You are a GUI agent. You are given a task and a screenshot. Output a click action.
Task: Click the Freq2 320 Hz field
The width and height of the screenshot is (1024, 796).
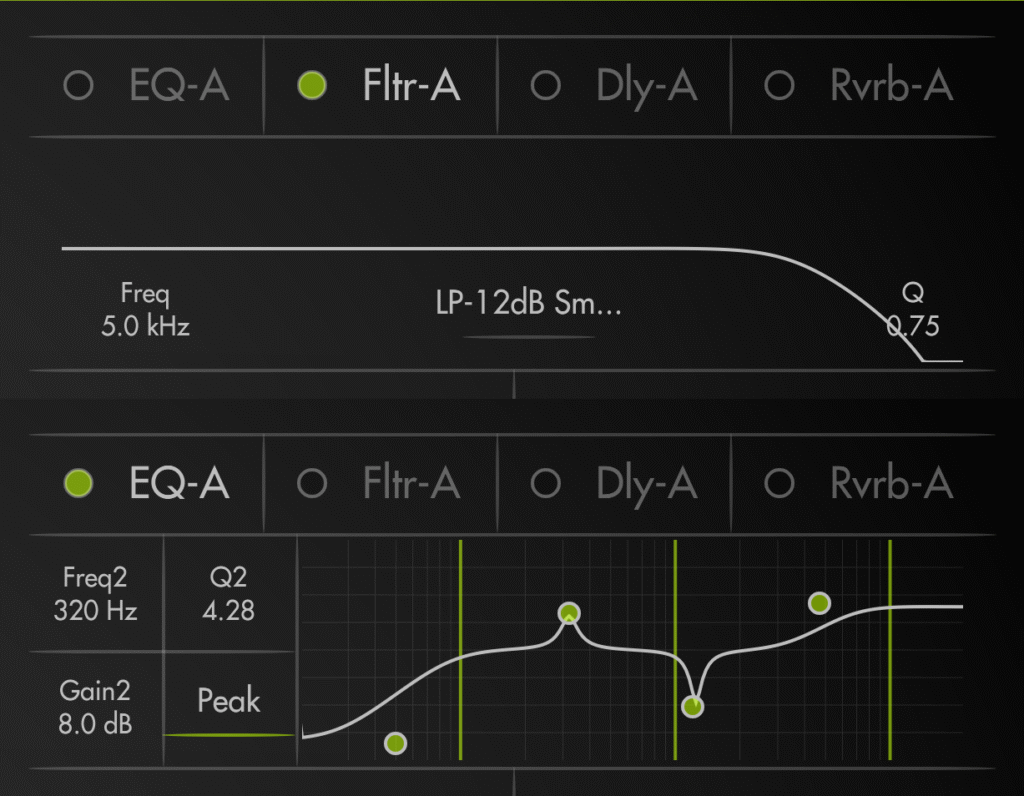pyautogui.click(x=96, y=594)
